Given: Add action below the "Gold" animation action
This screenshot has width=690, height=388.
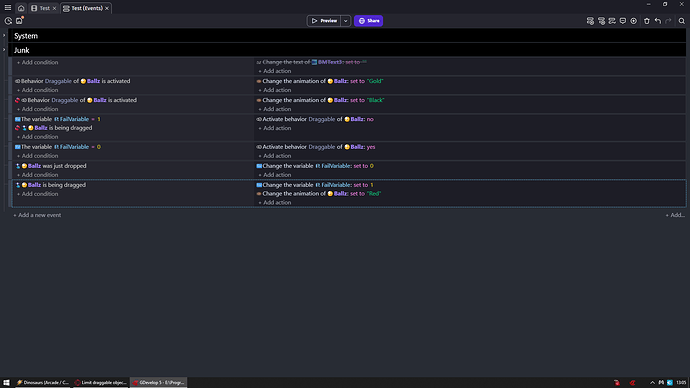Looking at the screenshot, I should click(x=275, y=90).
